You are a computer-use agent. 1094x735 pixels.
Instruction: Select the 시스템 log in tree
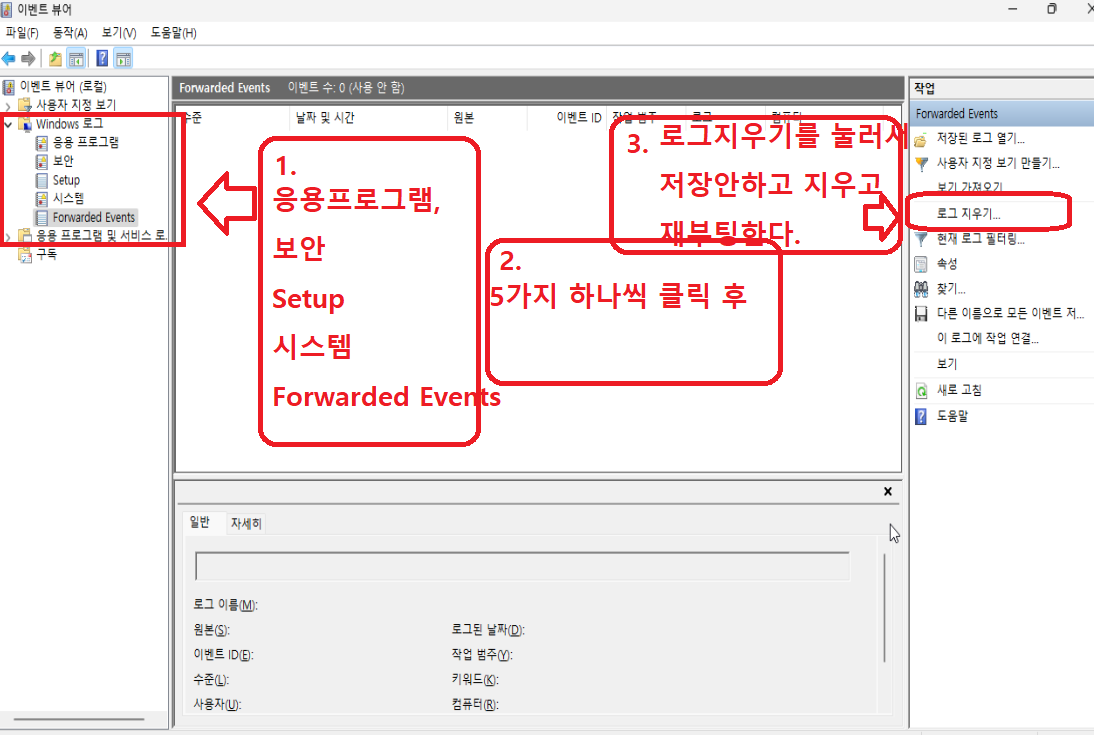coord(68,198)
